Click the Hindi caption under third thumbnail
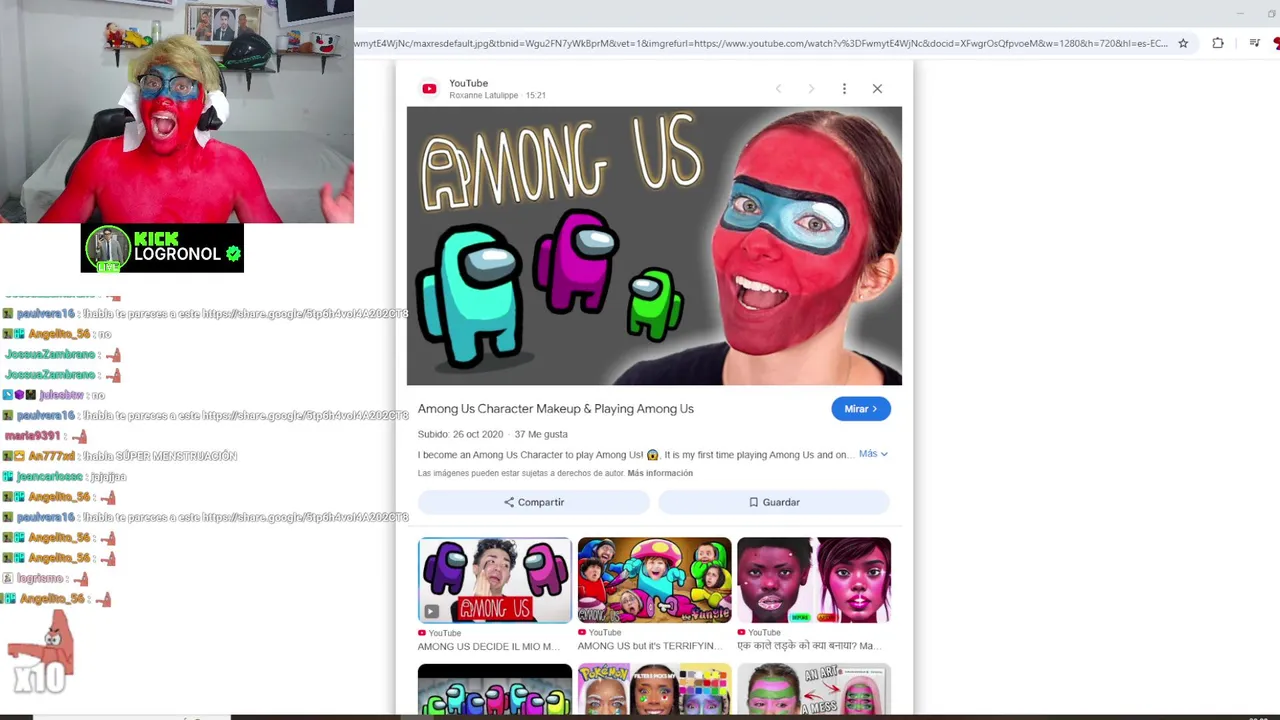This screenshot has height=720, width=1280. [x=809, y=646]
